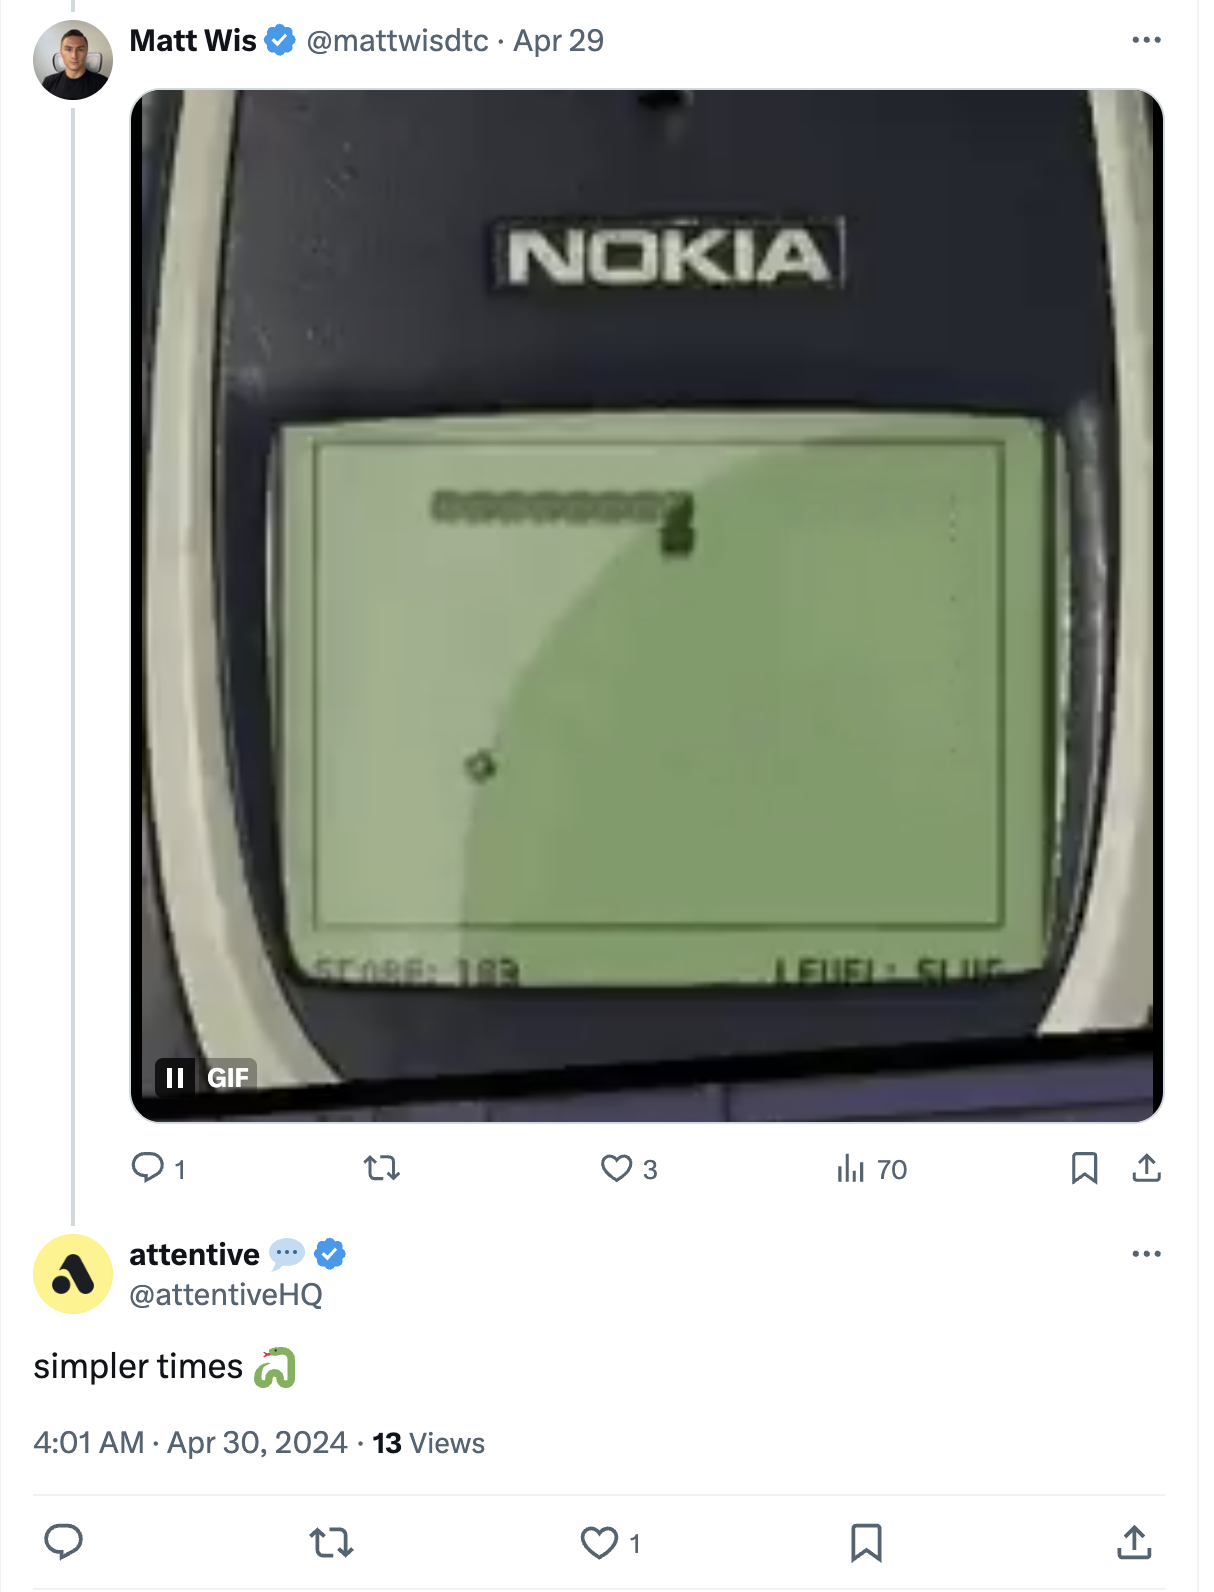Share attentive's simpler times tweet

pyautogui.click(x=1133, y=1542)
